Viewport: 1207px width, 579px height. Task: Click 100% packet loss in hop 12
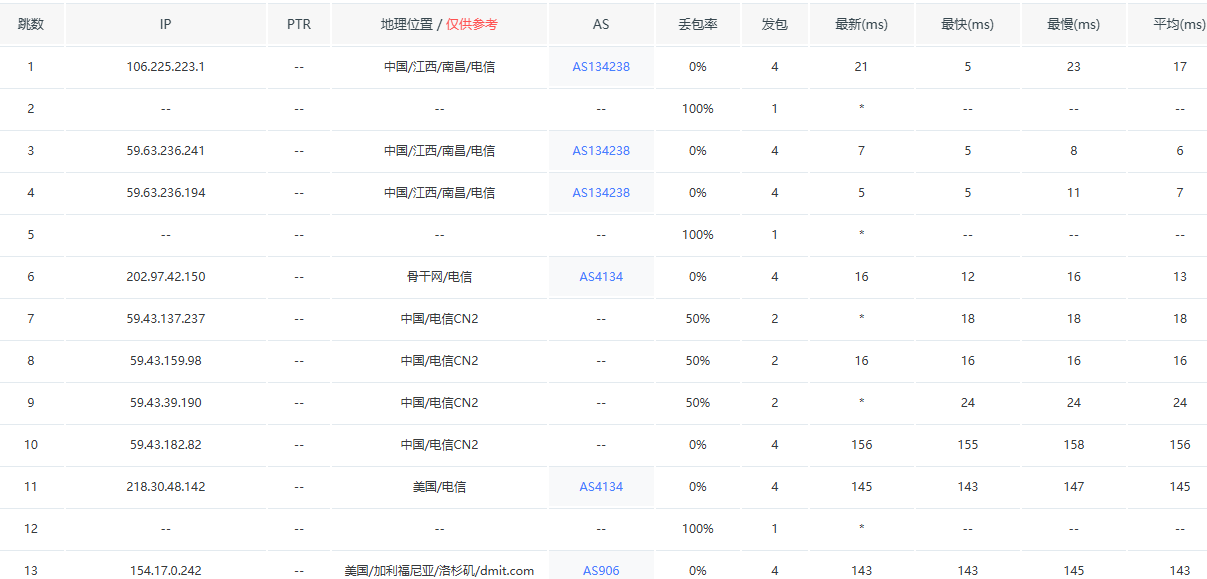(x=698, y=529)
